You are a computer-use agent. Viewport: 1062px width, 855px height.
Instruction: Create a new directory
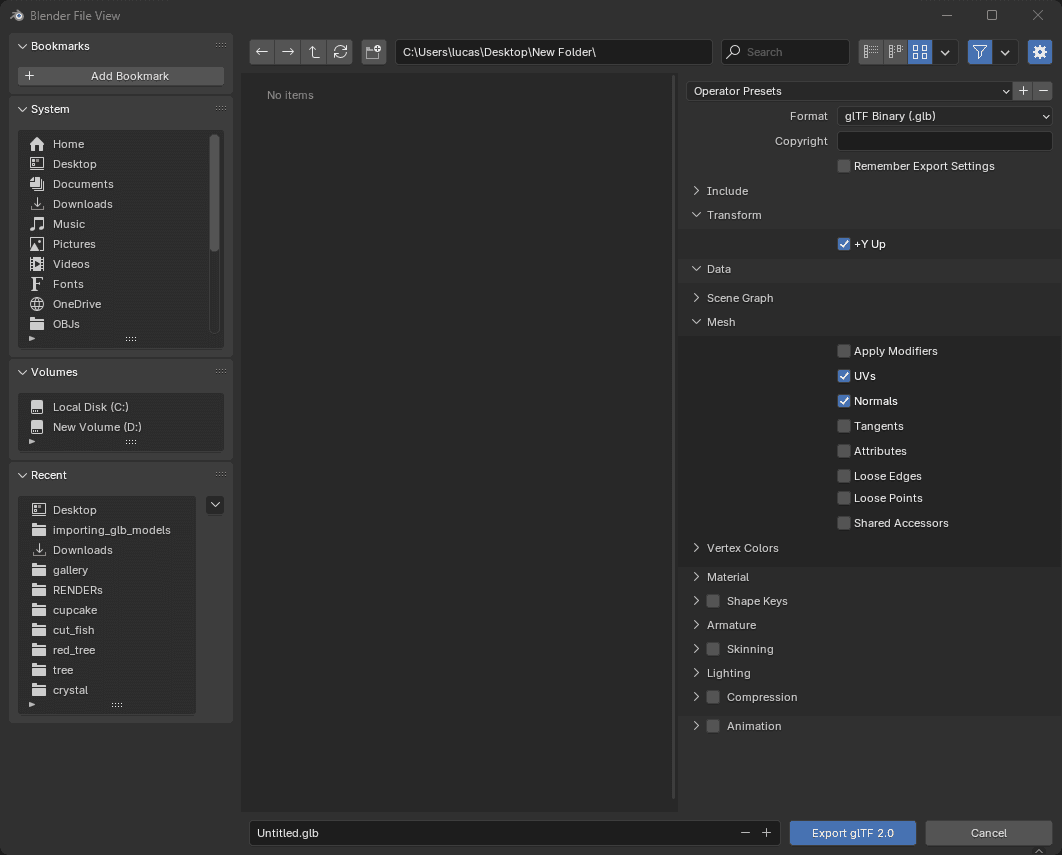coord(373,52)
